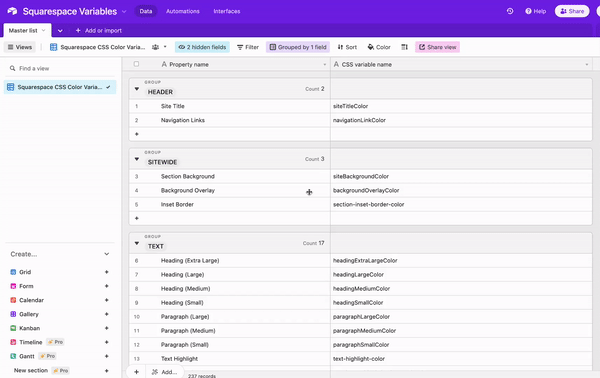Click Add or import table

(99, 31)
